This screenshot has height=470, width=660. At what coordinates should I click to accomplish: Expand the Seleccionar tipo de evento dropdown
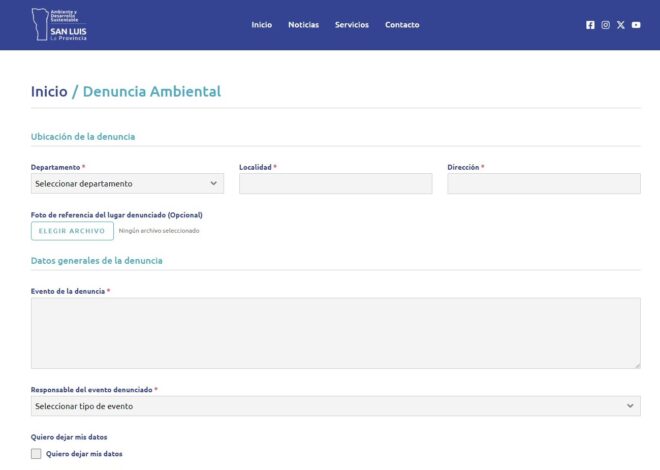click(335, 406)
